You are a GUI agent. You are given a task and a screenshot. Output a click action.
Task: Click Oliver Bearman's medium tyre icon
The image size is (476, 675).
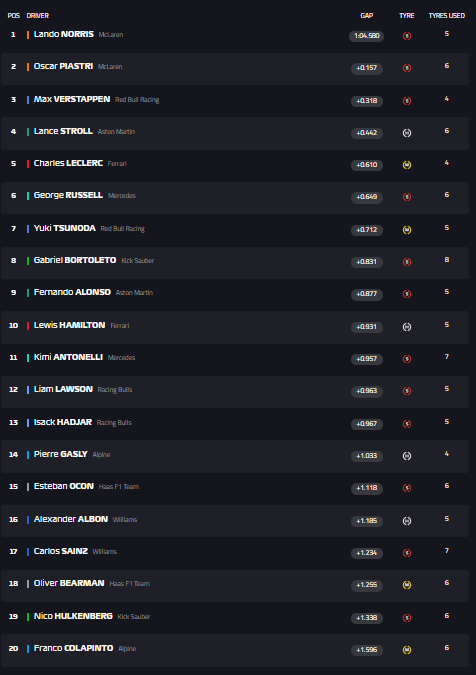407,585
